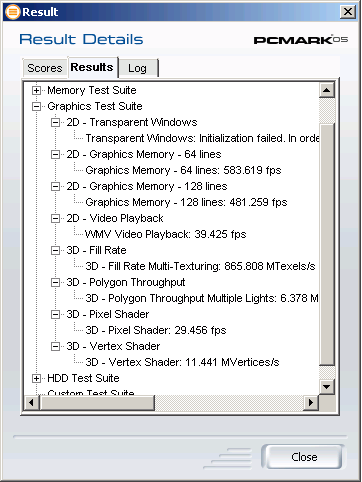Collapse the Graphics Test Suite node
Screen dimensions: 362x482
point(36,106)
